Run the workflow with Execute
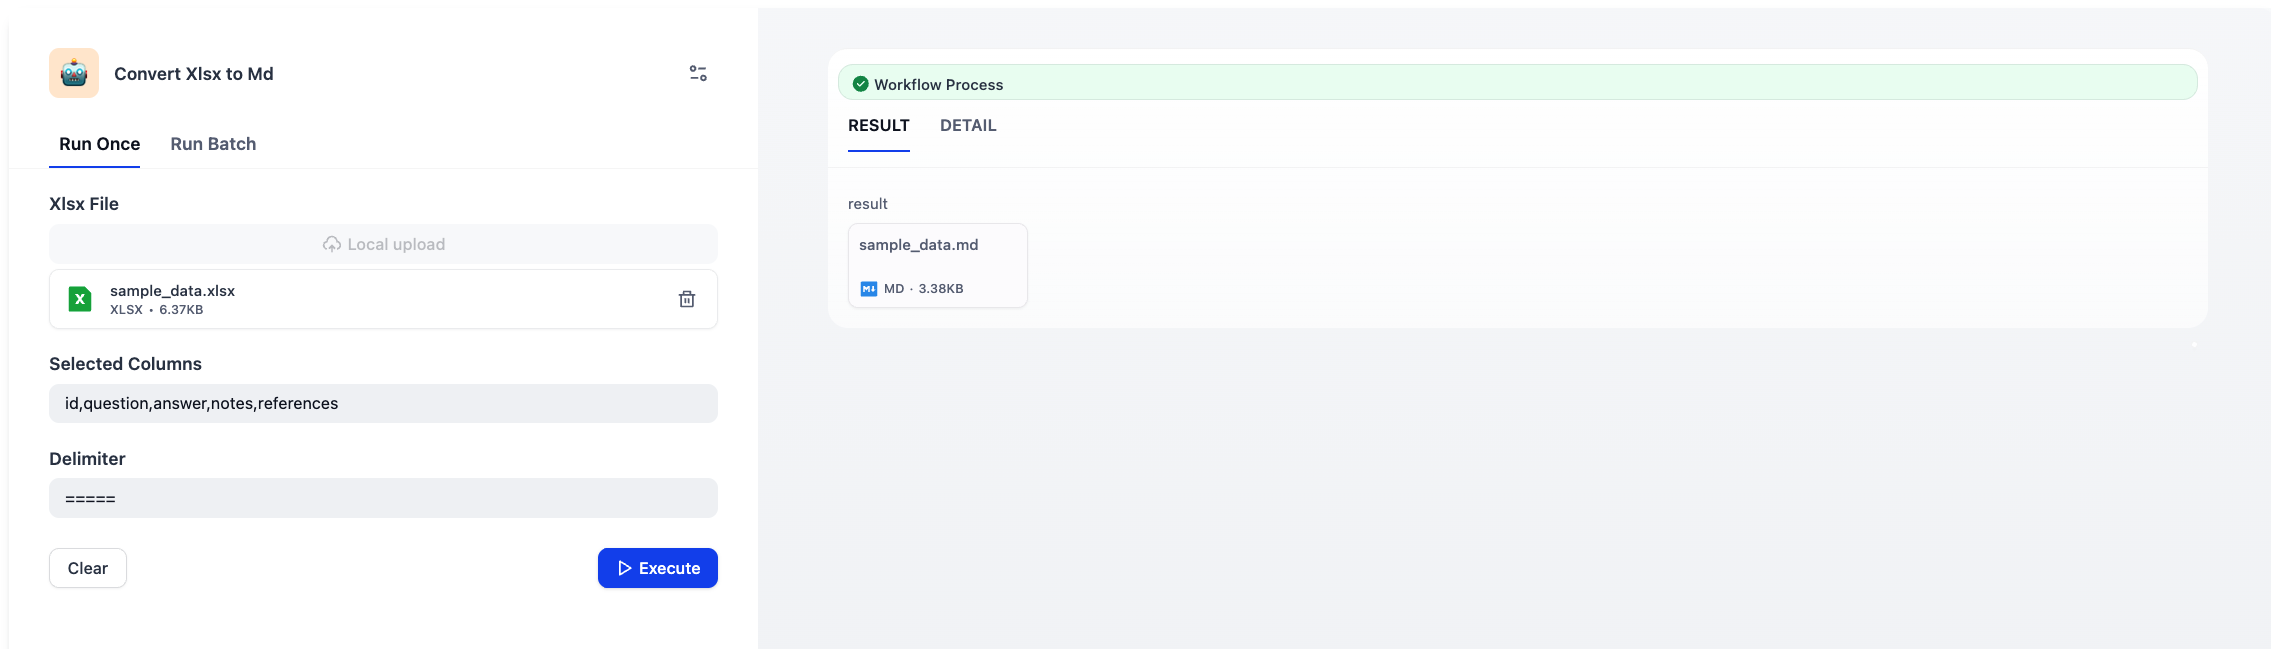 (x=658, y=568)
